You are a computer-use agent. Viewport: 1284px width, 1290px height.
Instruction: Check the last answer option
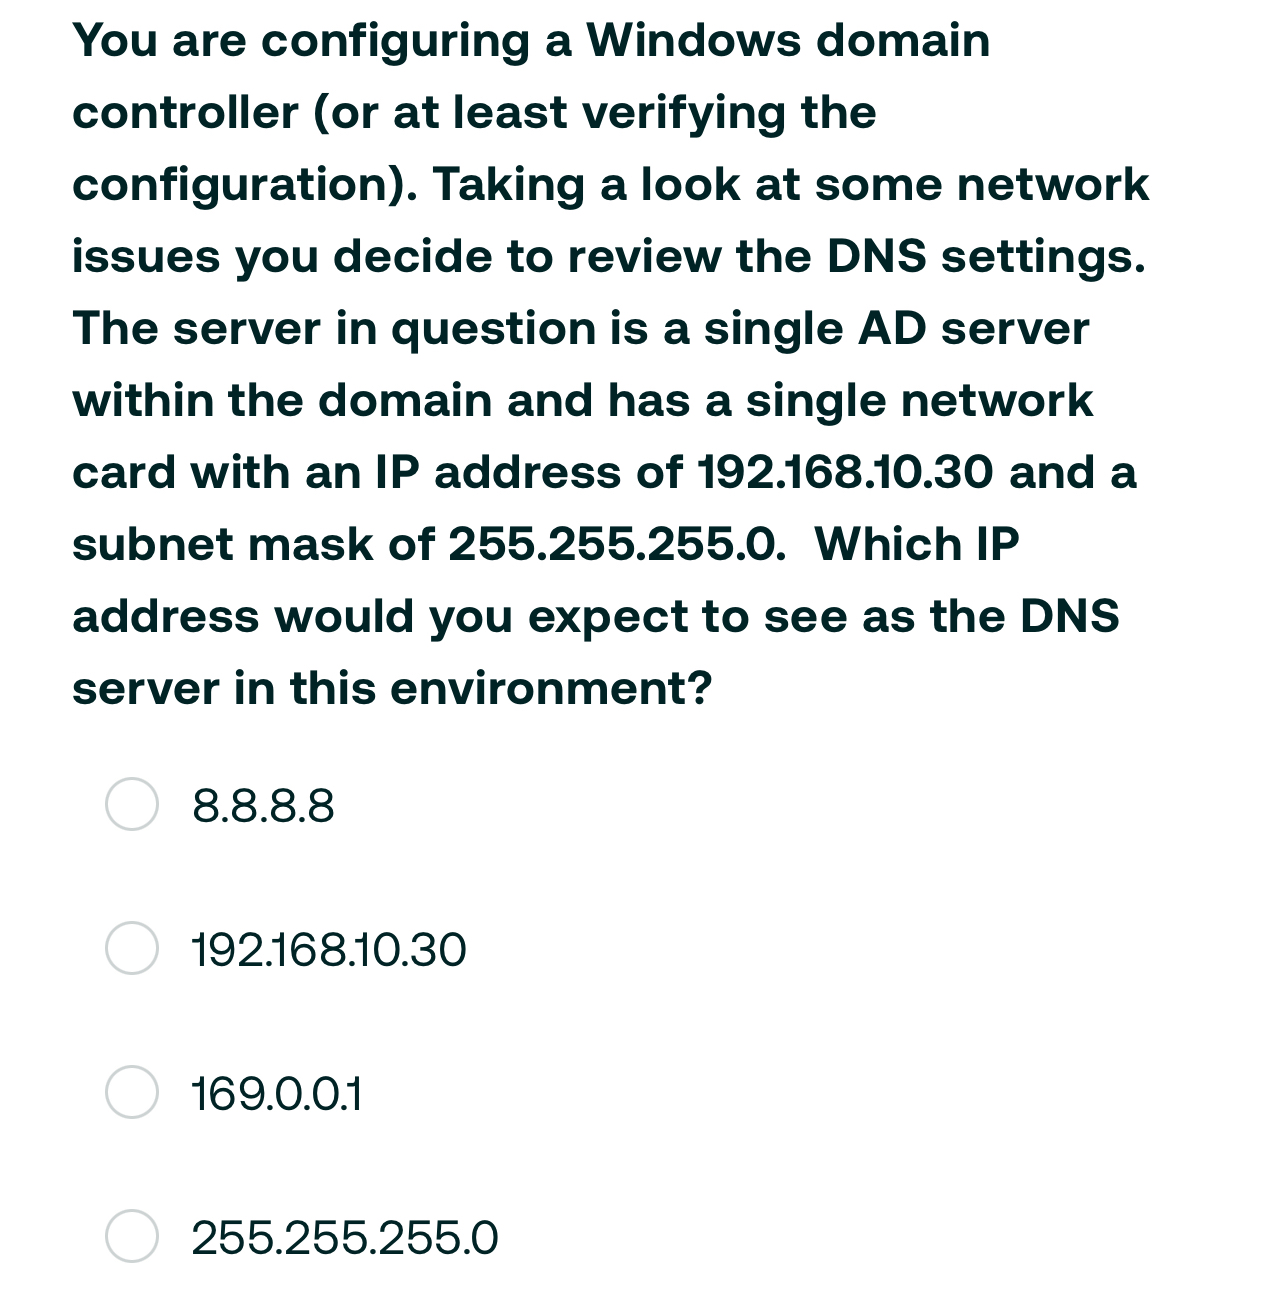[132, 1238]
